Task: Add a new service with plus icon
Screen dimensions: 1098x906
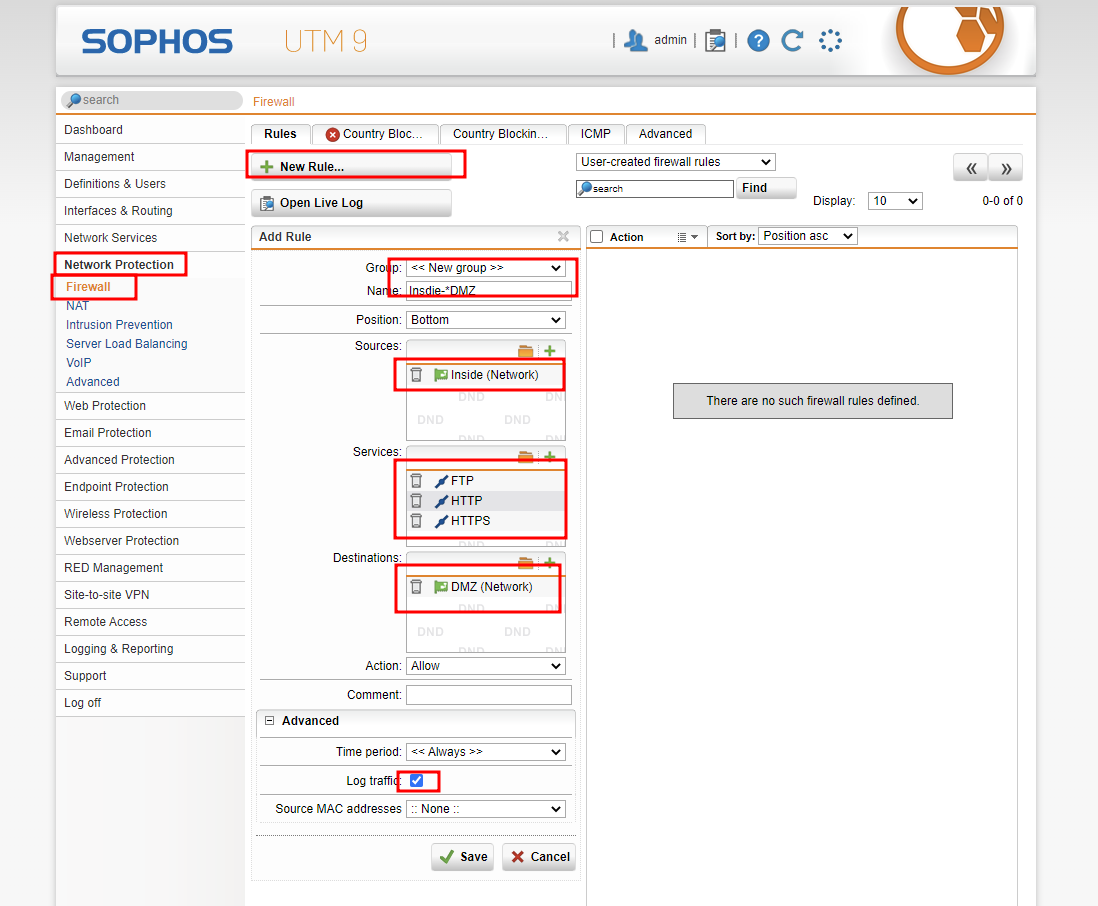Action: pos(550,457)
